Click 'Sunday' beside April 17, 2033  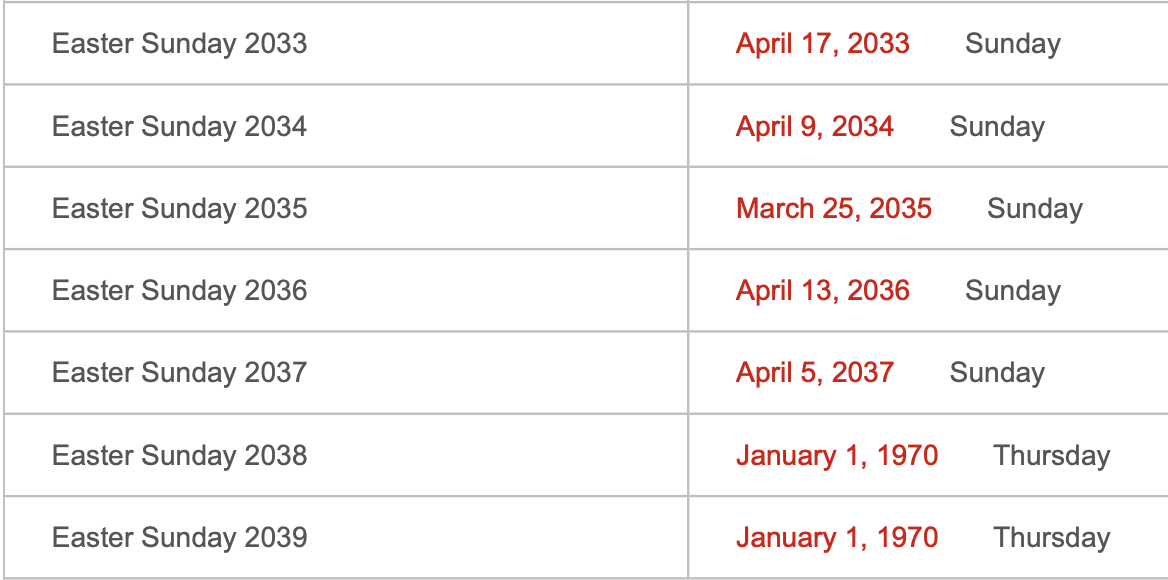tap(1013, 44)
